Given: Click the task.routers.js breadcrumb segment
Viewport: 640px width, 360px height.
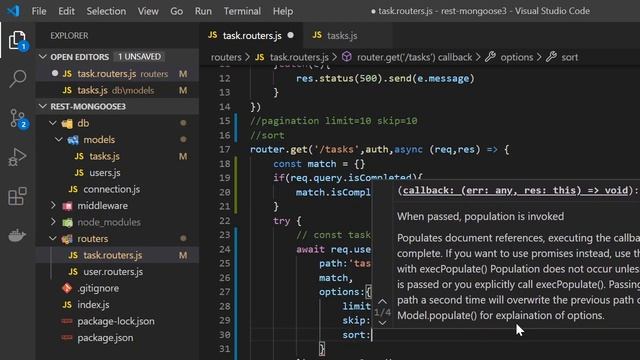Looking at the screenshot, I should click(299, 57).
